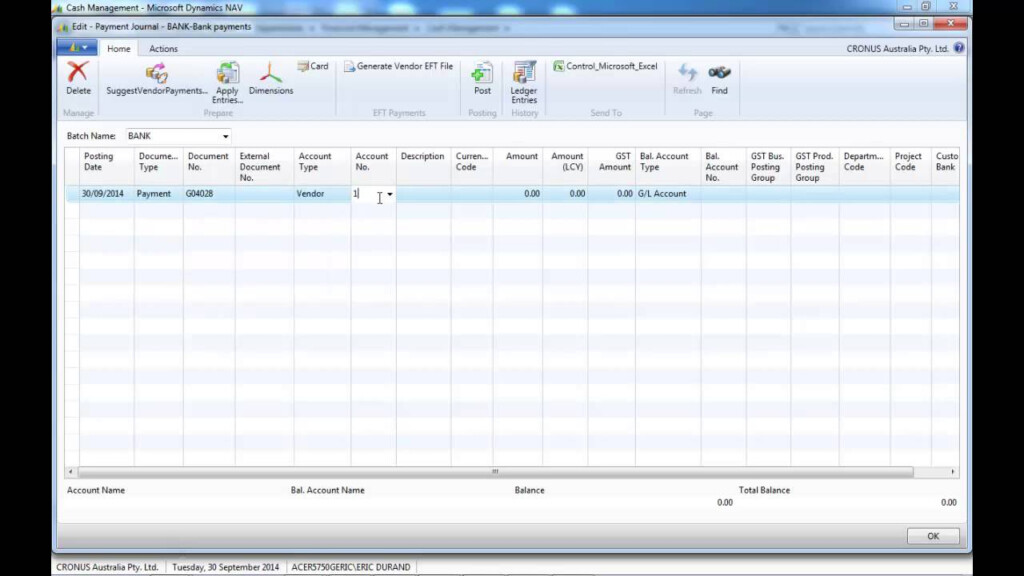The height and width of the screenshot is (576, 1024).
Task: Click the Department Code column header
Action: (865, 167)
